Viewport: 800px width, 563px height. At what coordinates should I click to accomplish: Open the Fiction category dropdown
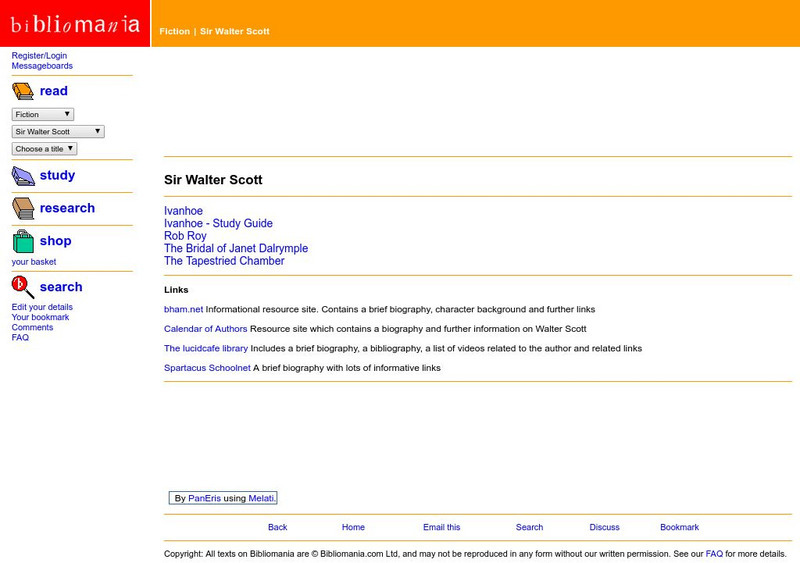pyautogui.click(x=43, y=114)
